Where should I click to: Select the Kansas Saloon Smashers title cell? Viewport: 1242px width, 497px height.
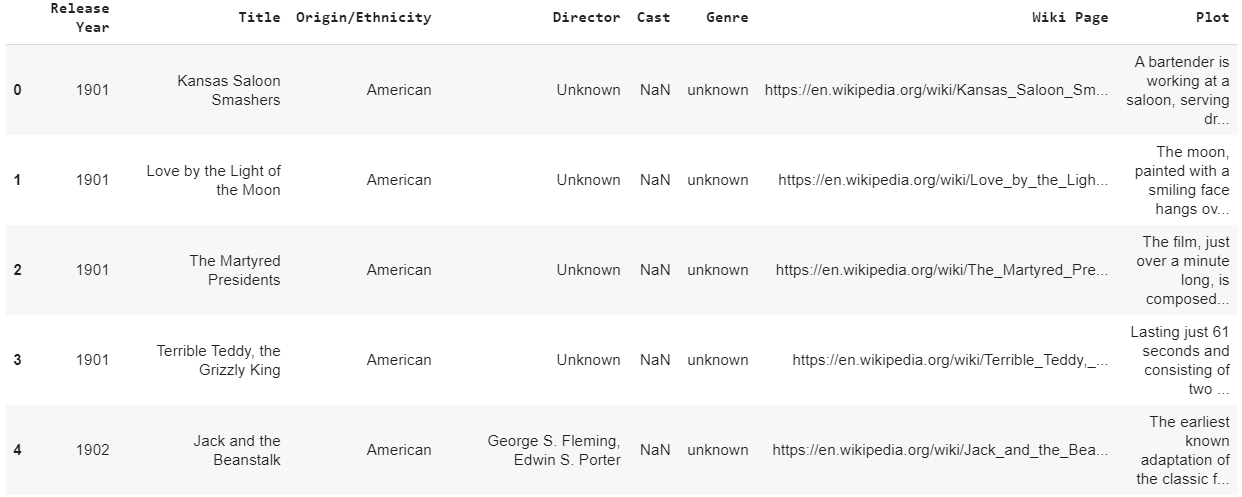229,90
